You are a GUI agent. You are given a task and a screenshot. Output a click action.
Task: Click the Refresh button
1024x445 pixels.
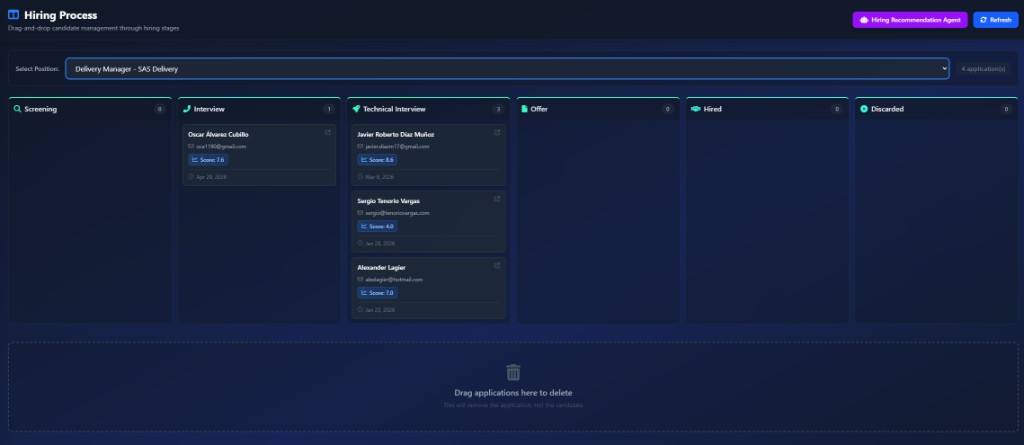tap(995, 20)
